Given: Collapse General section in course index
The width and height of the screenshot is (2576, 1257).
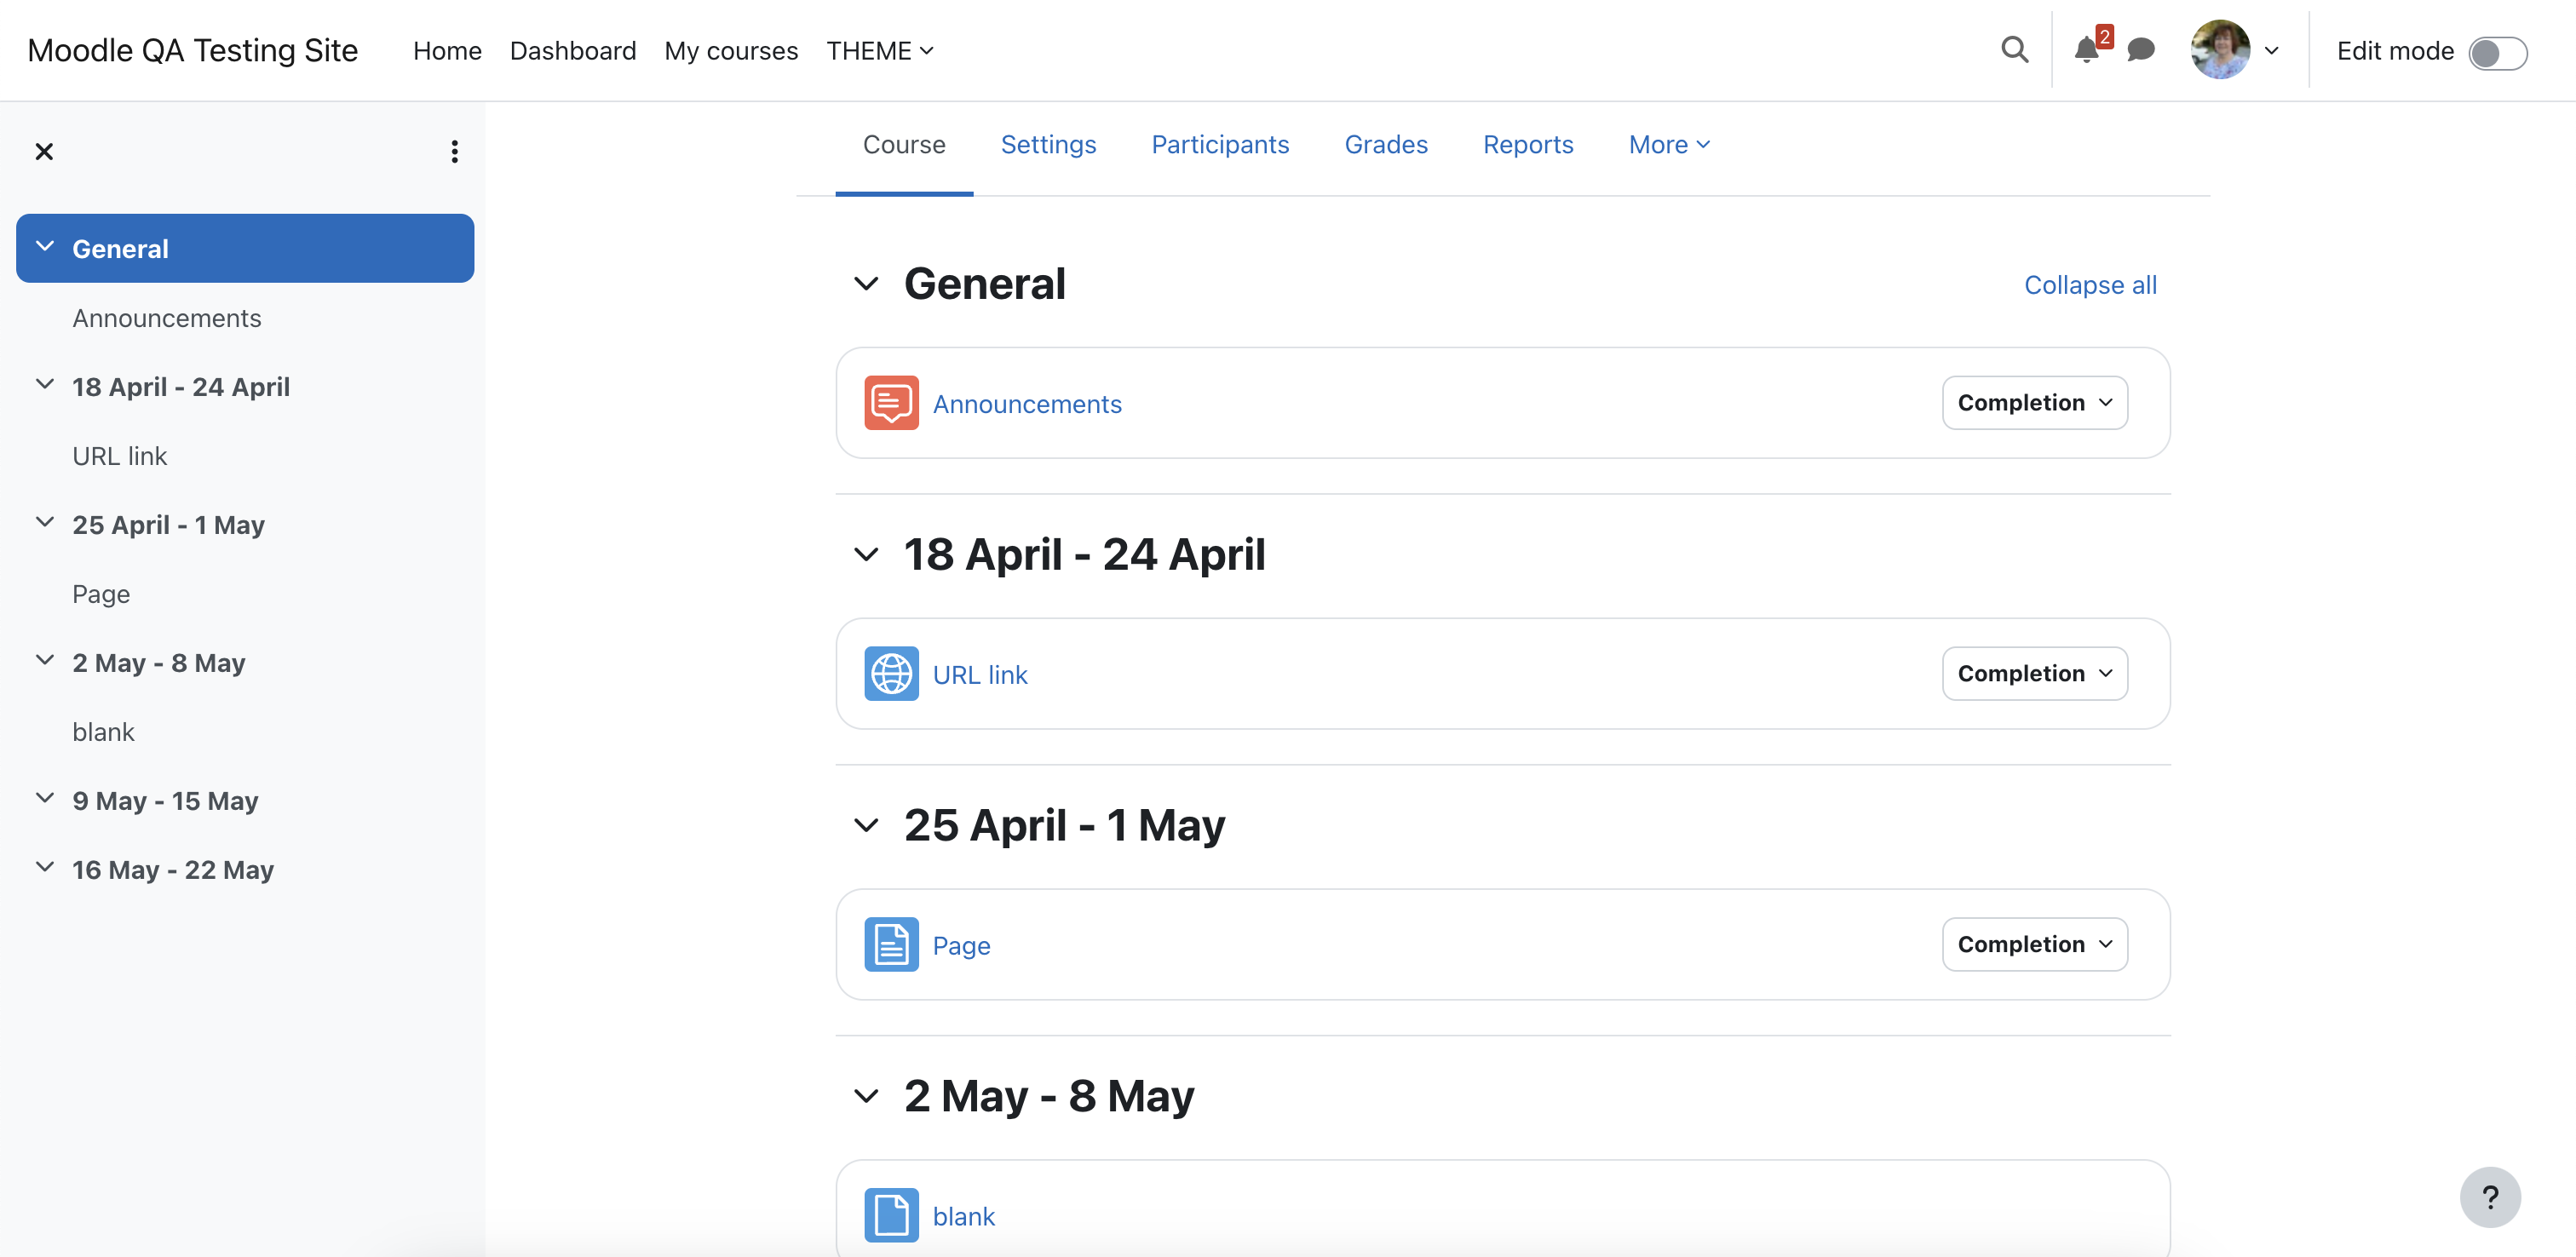Looking at the screenshot, I should (x=45, y=246).
